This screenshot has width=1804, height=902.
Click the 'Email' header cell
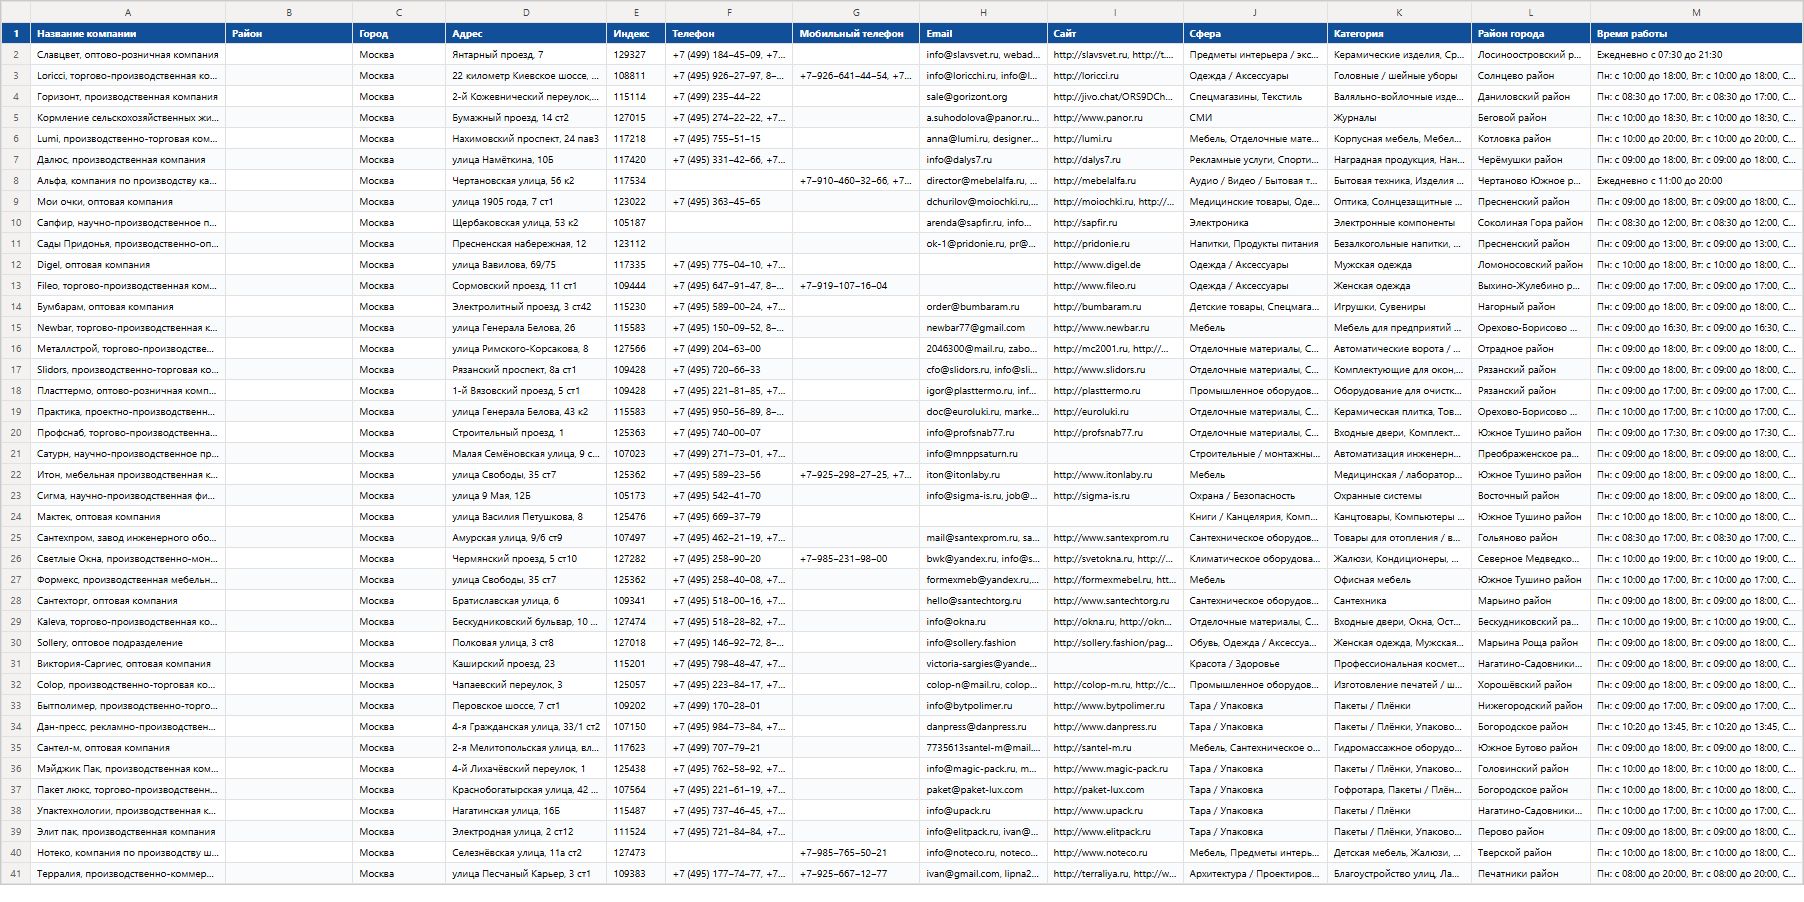(x=983, y=33)
